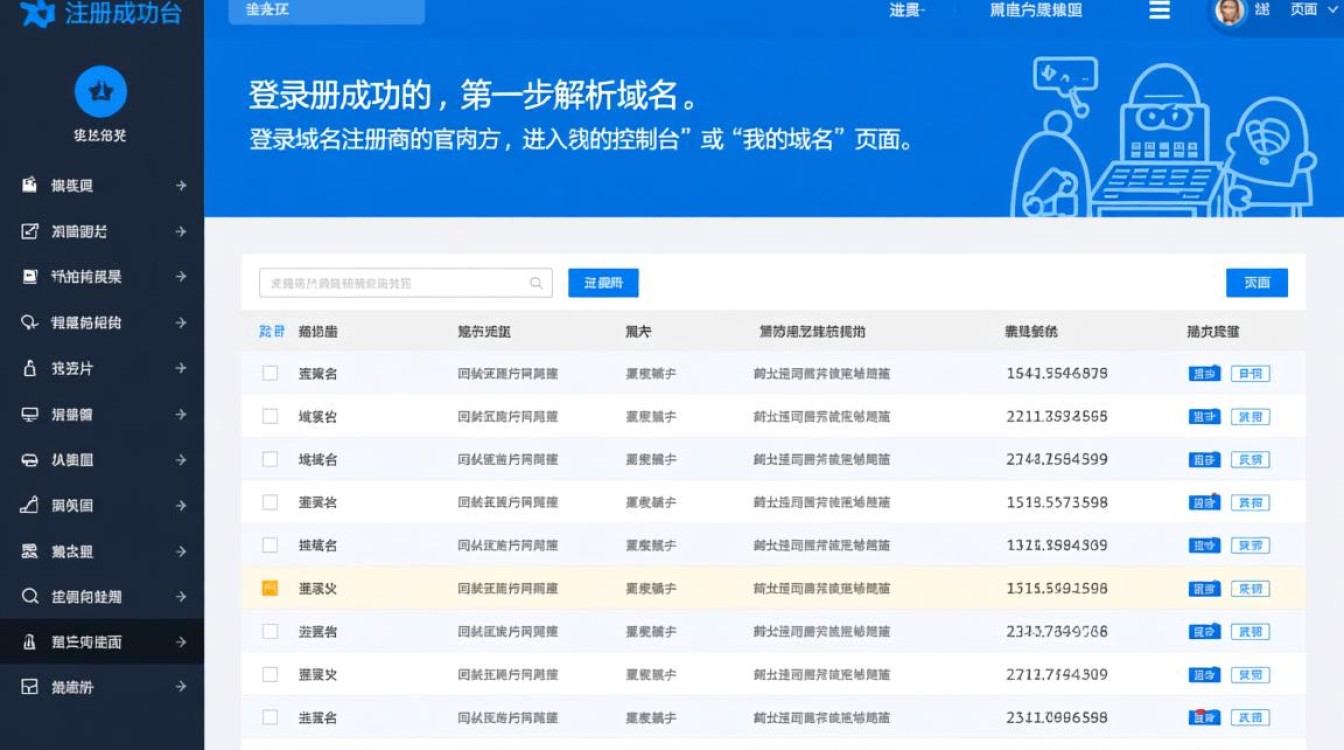Screen dimensions: 1344x750
Task: Click the pencil edit icon in the sidebar
Action: point(28,231)
